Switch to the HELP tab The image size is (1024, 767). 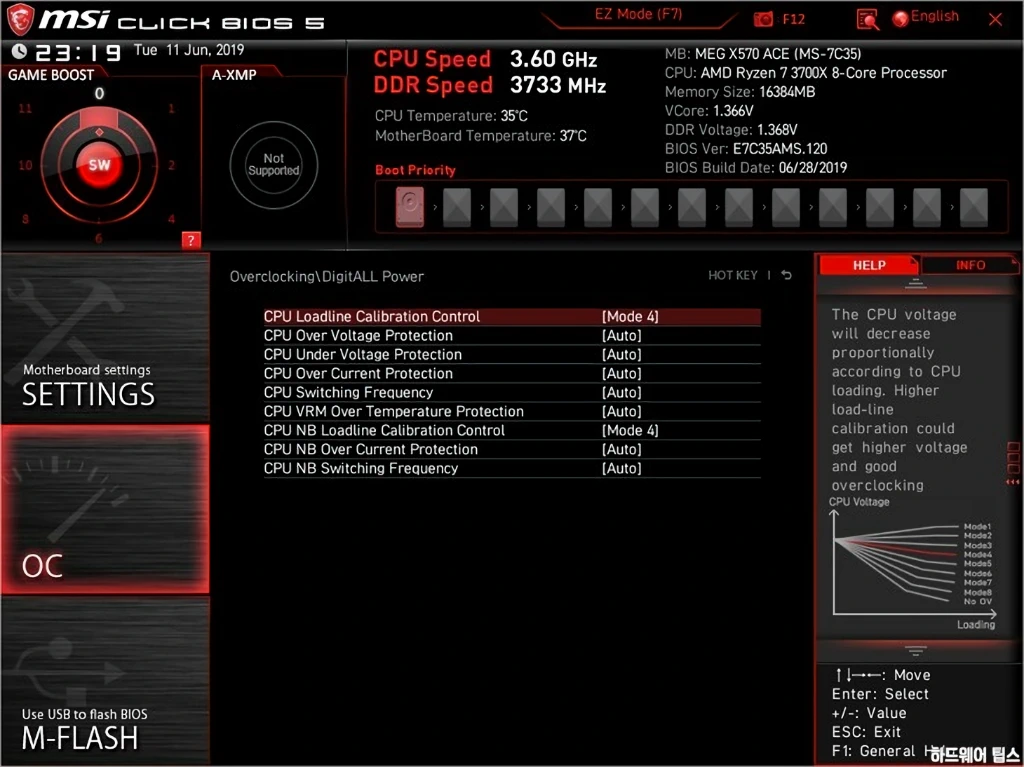tap(869, 265)
